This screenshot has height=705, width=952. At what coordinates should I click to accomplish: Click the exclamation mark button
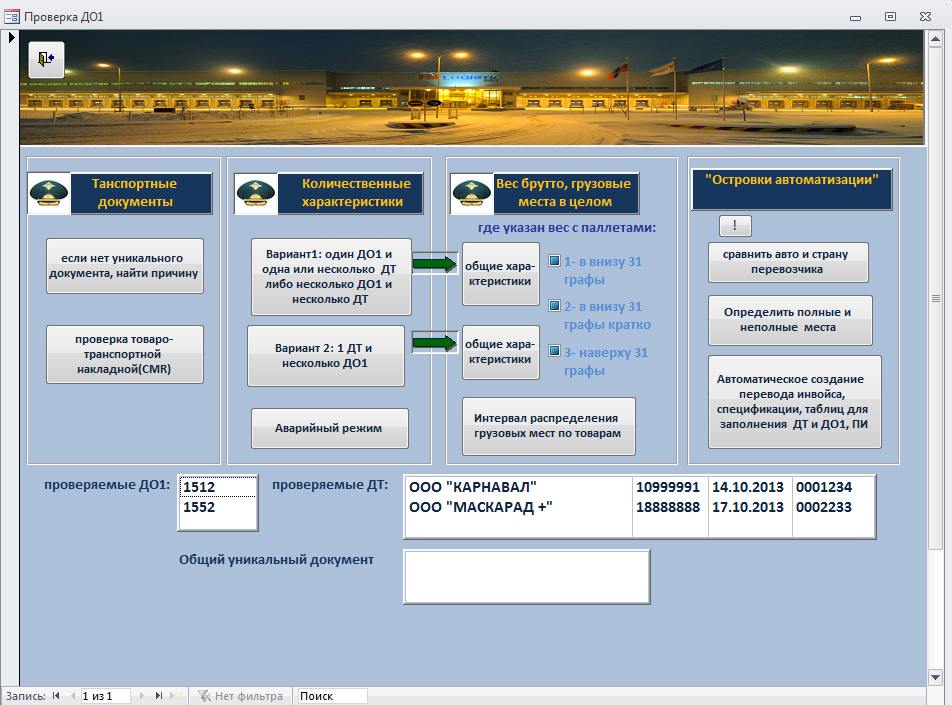[735, 226]
